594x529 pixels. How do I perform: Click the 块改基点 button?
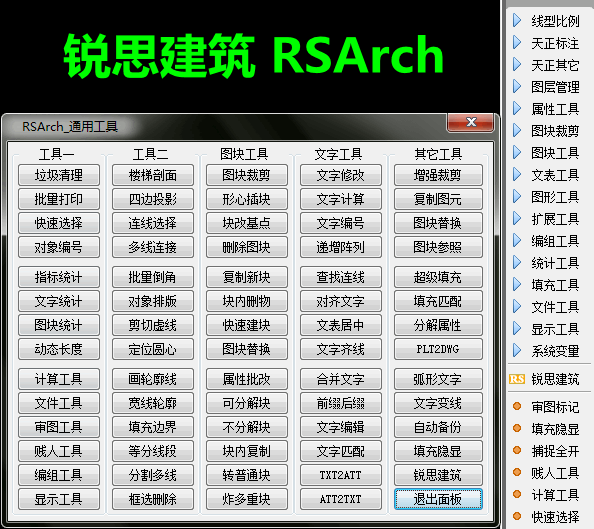pyautogui.click(x=247, y=223)
